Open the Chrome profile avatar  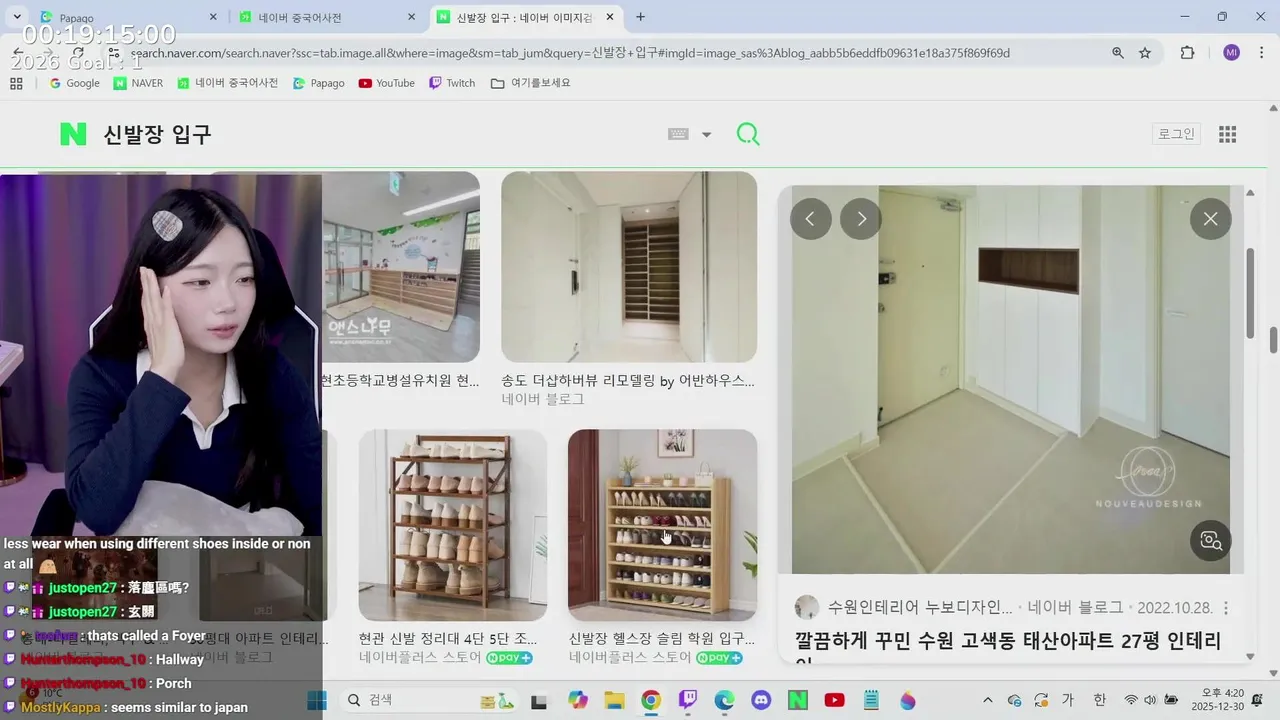click(1231, 53)
